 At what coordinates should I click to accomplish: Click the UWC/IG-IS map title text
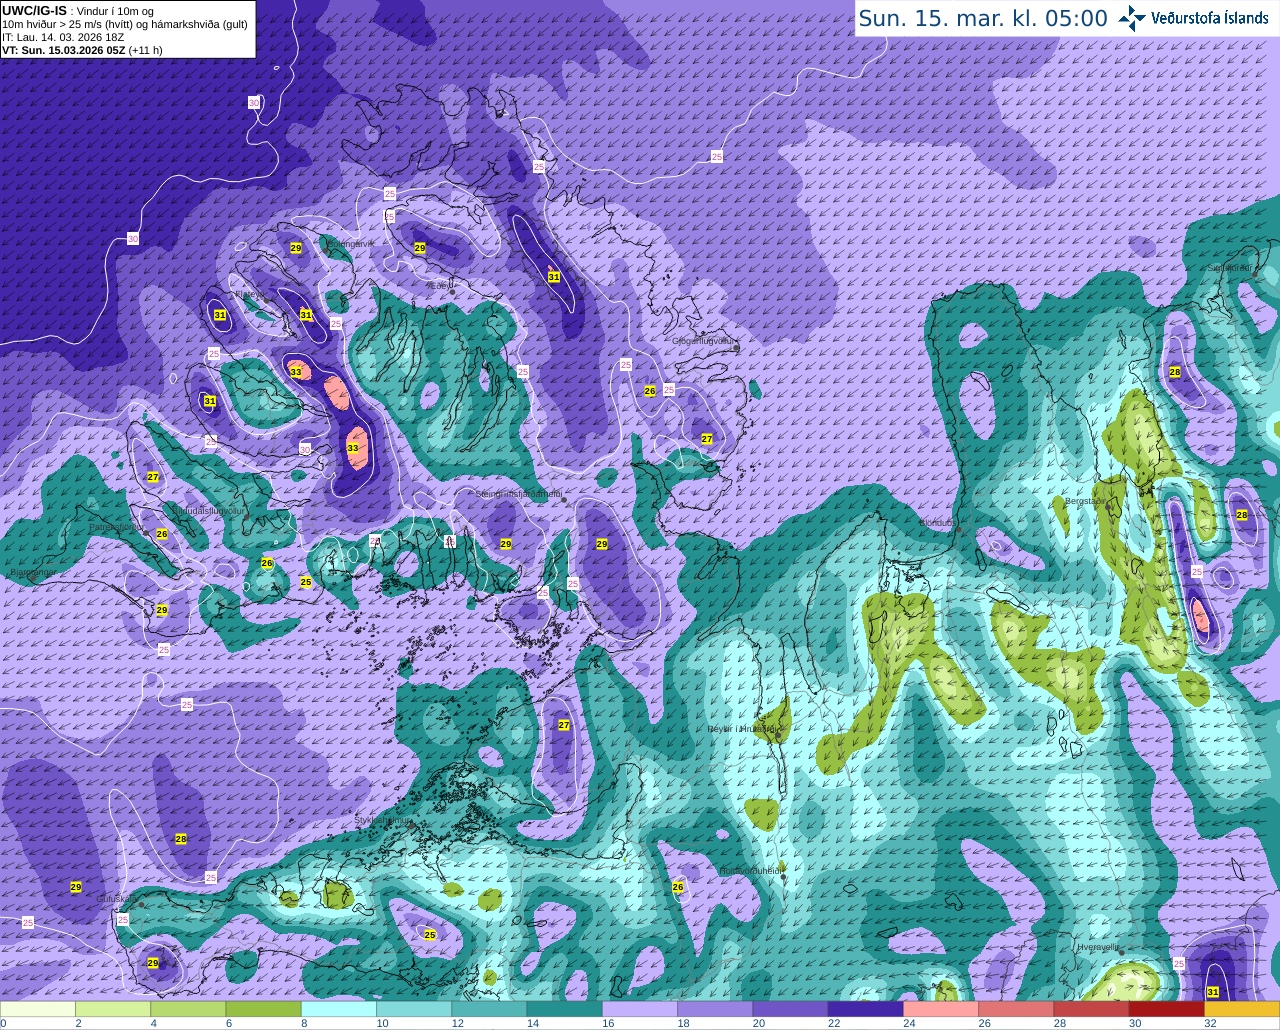pos(34,10)
